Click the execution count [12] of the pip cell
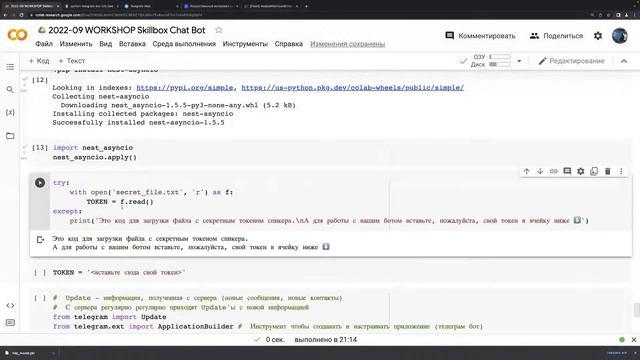 coord(40,80)
